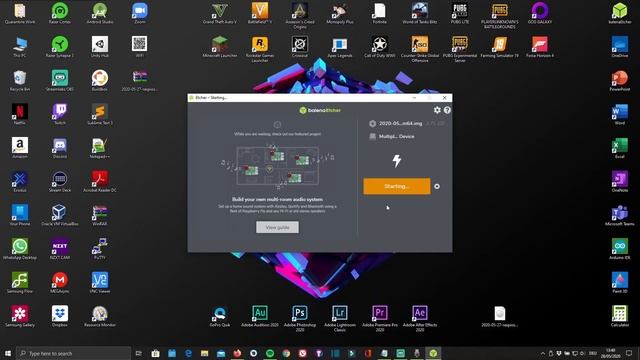
Task: Show hidden system tray icons
Action: pos(543,353)
